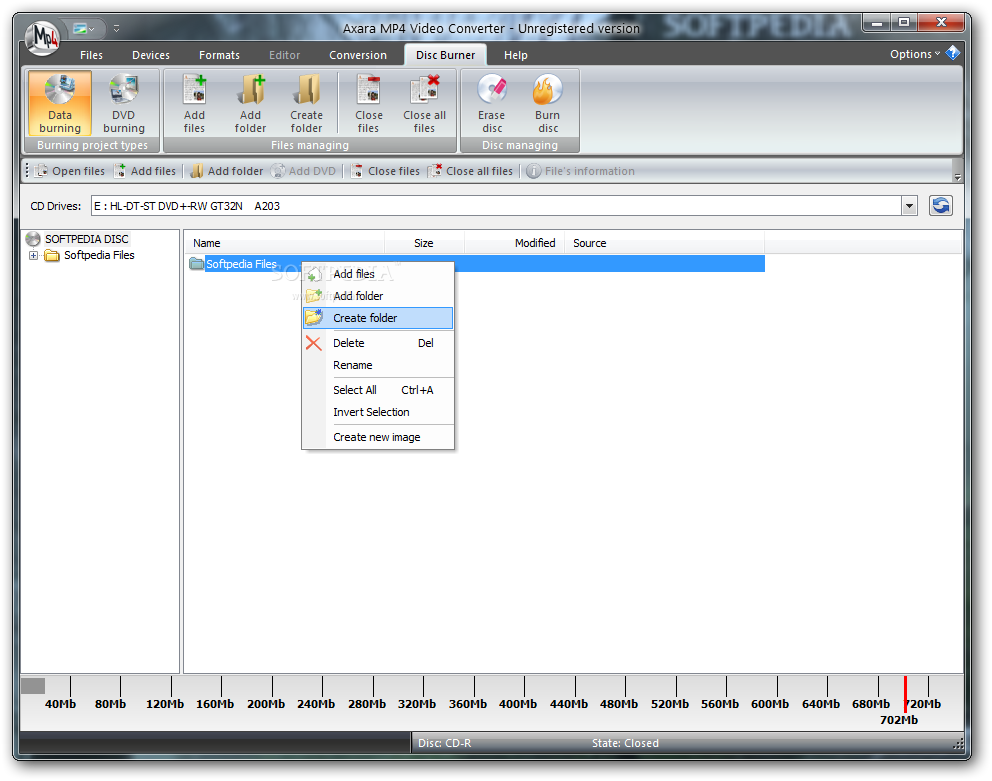Sort by Modified column header
992x781 pixels.
514,243
